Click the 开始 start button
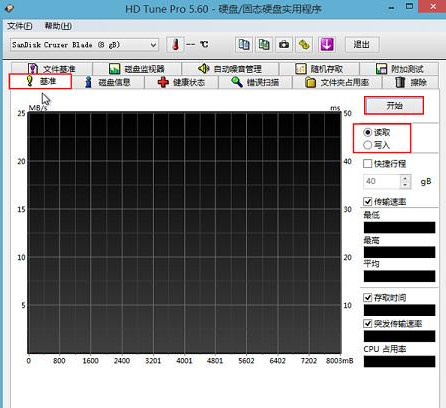This screenshot has width=446, height=408. (394, 106)
